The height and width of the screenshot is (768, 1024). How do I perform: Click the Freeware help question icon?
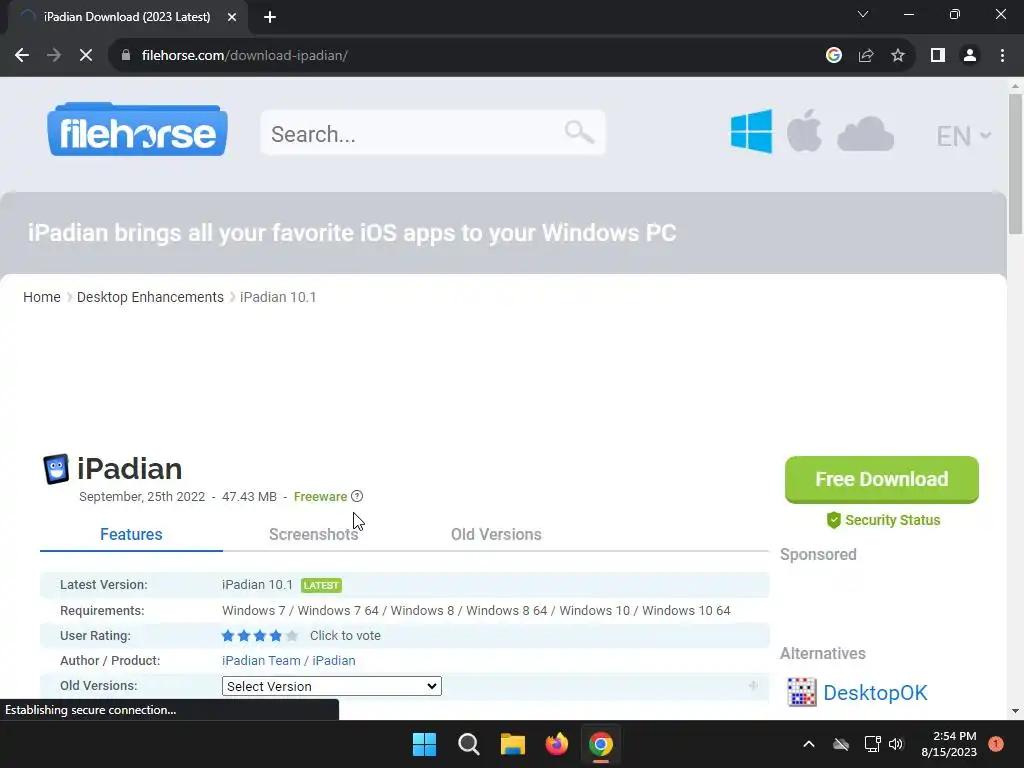click(x=357, y=496)
